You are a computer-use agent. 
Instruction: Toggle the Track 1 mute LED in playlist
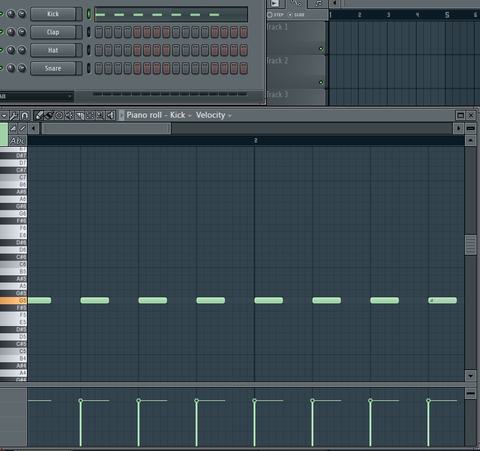click(x=321, y=49)
